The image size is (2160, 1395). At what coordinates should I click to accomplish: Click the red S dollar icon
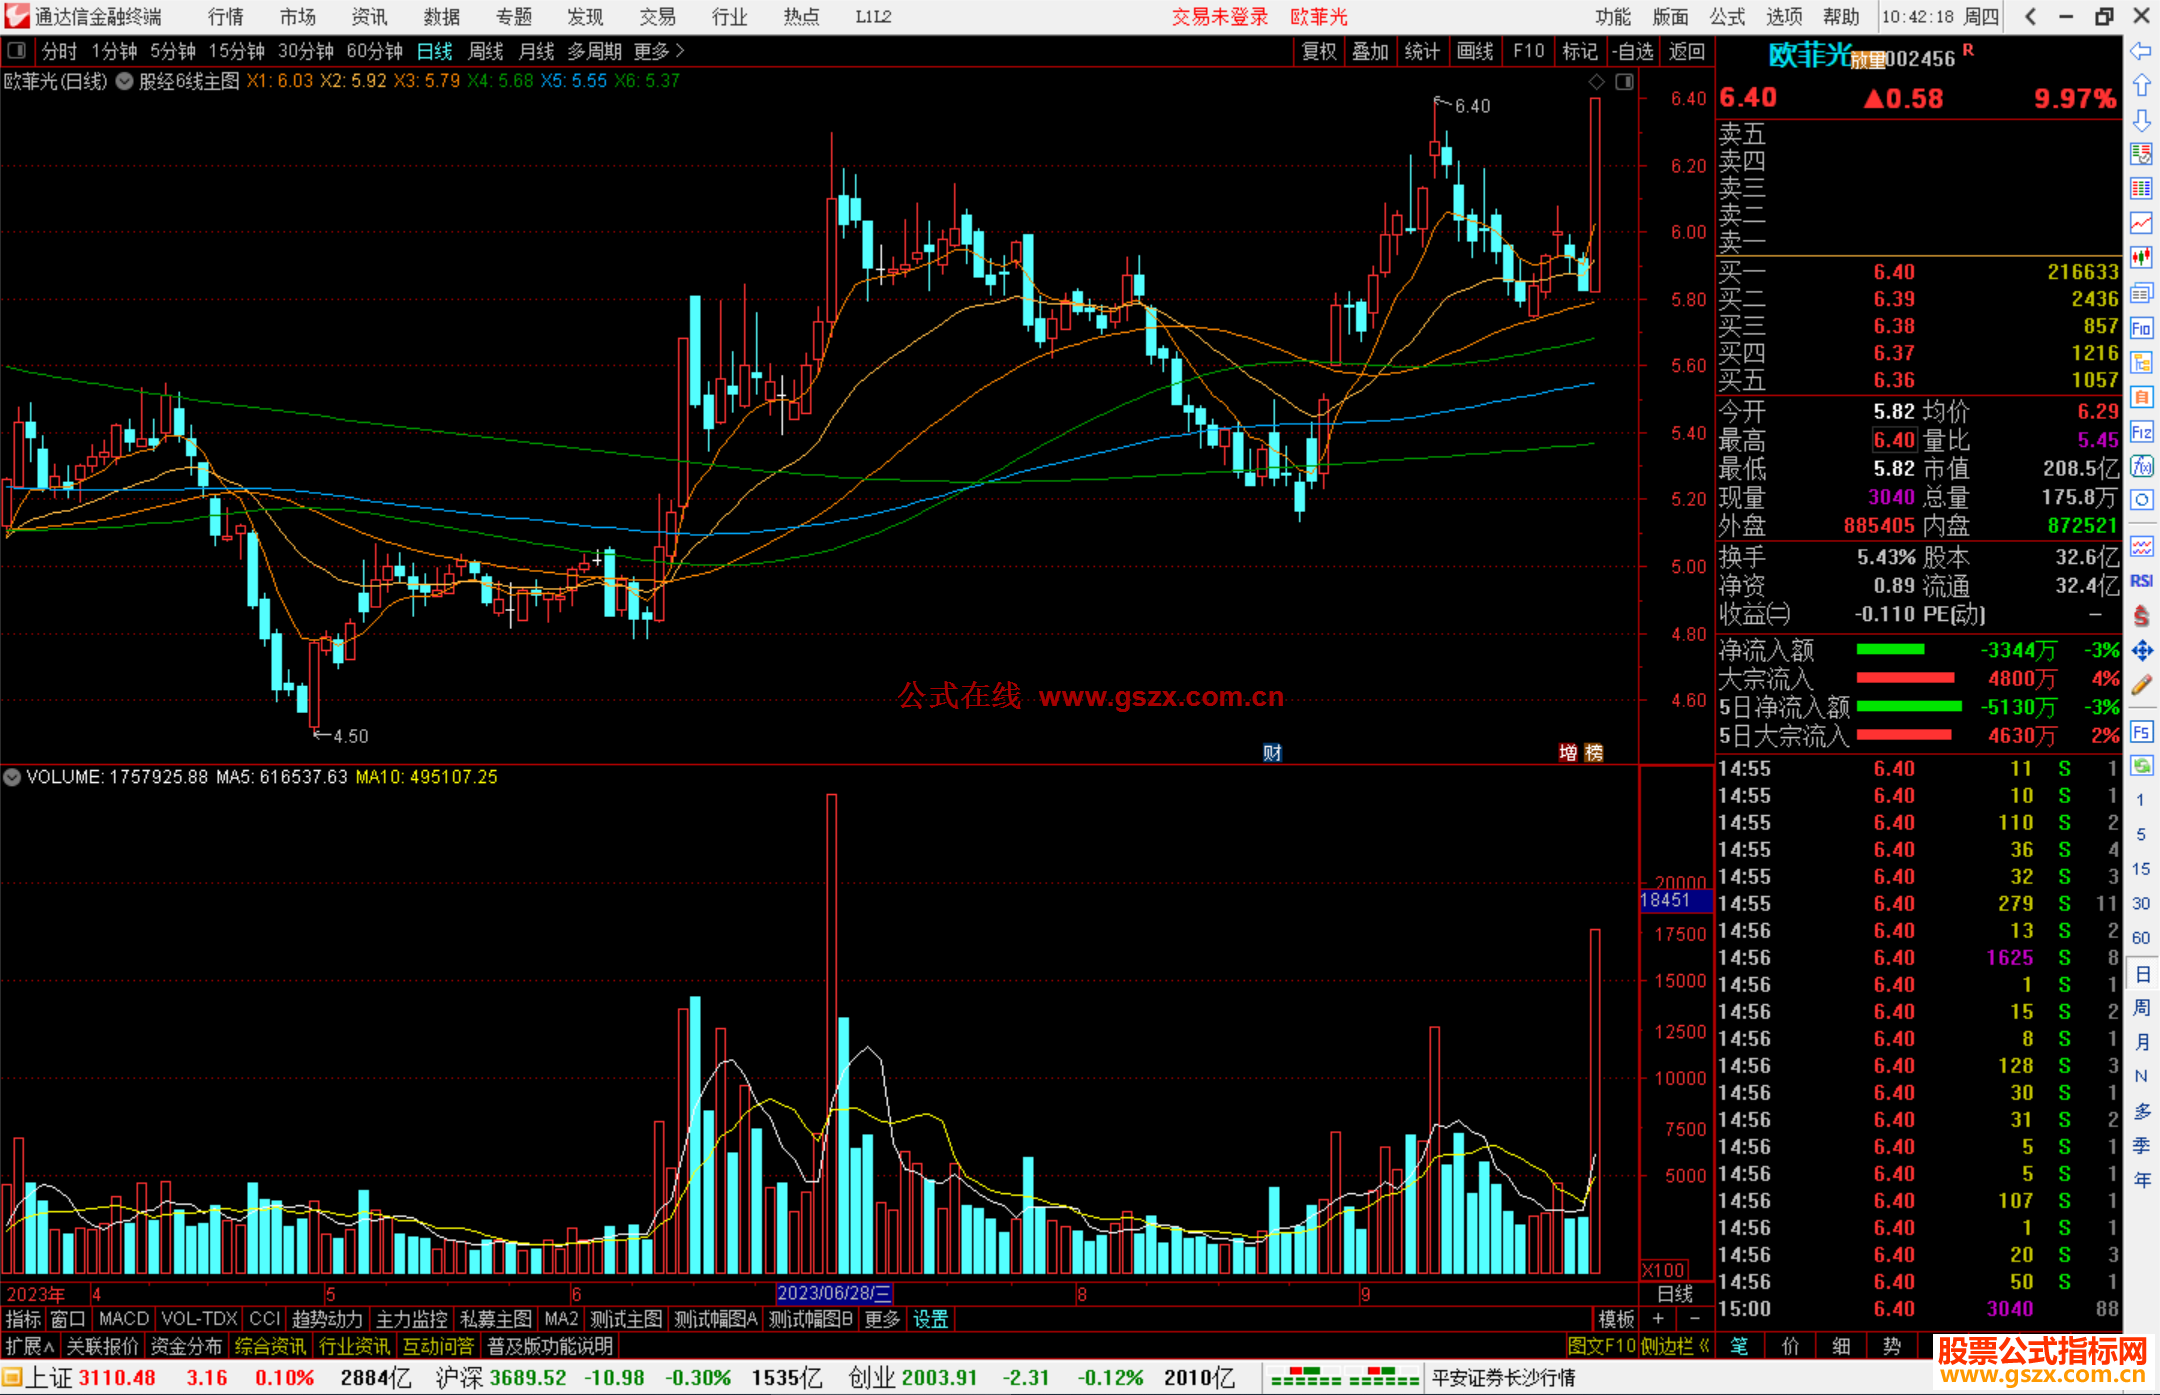(x=2141, y=616)
